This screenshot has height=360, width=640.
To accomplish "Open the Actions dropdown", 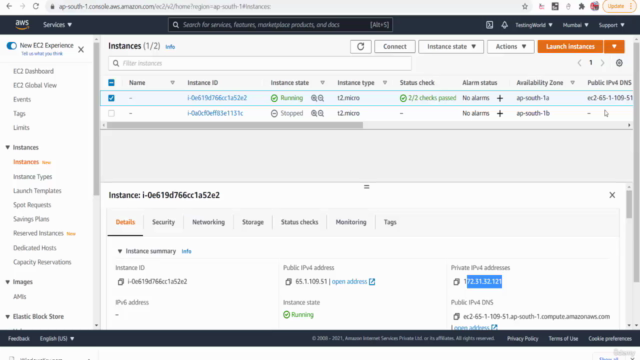I will 510,47.
